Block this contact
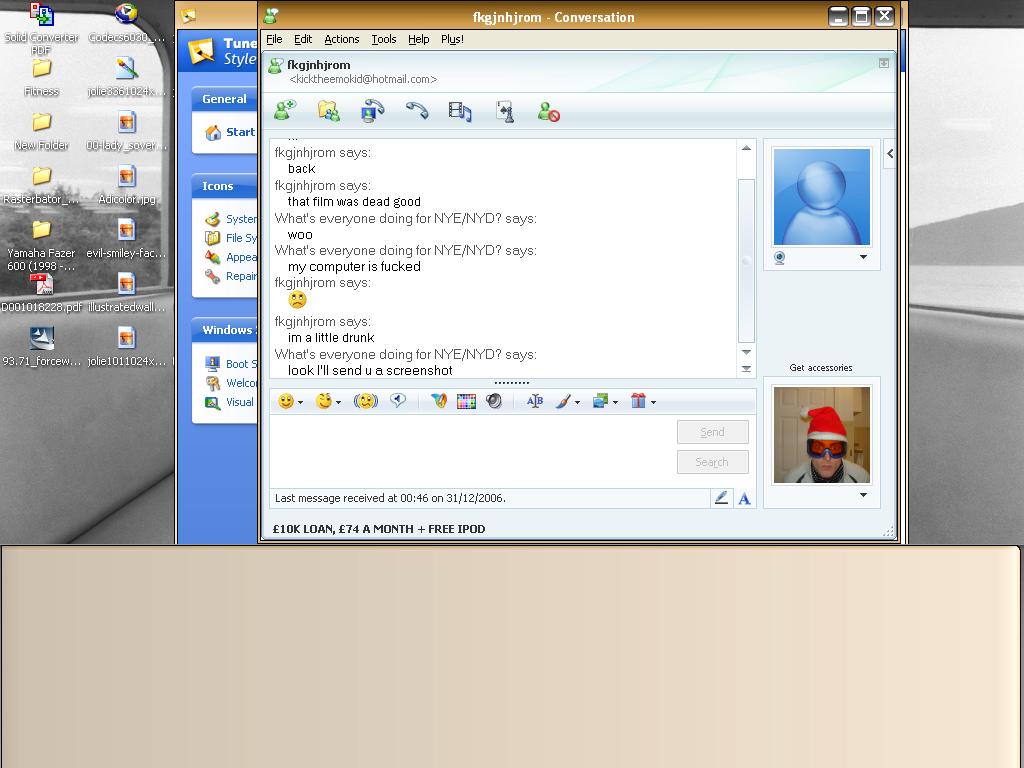The width and height of the screenshot is (1024, 768). pyautogui.click(x=548, y=111)
